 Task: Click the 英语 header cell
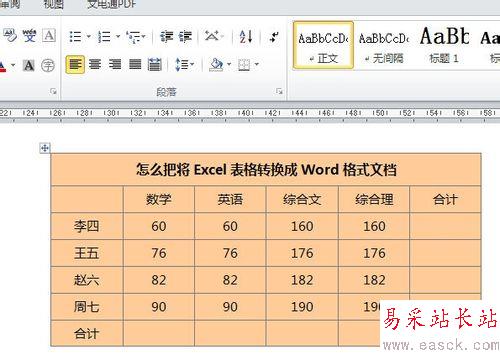(230, 199)
